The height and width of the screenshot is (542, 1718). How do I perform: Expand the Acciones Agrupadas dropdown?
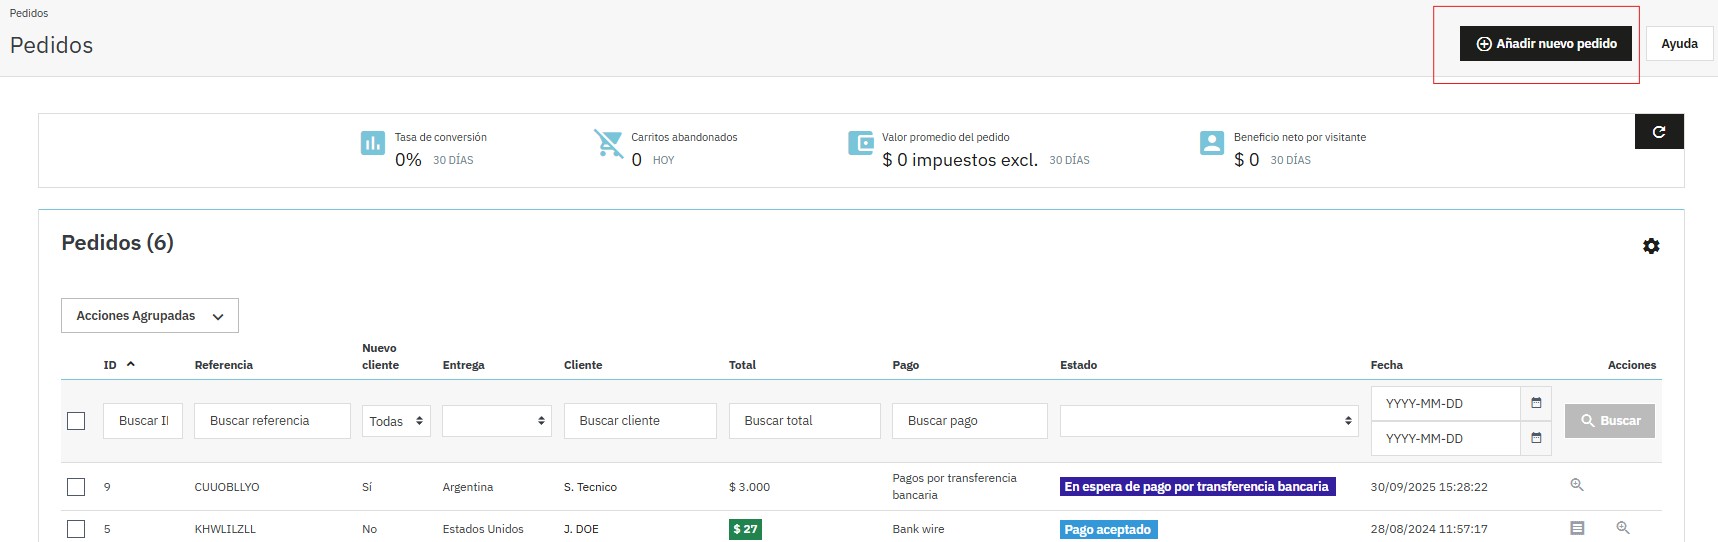point(150,316)
